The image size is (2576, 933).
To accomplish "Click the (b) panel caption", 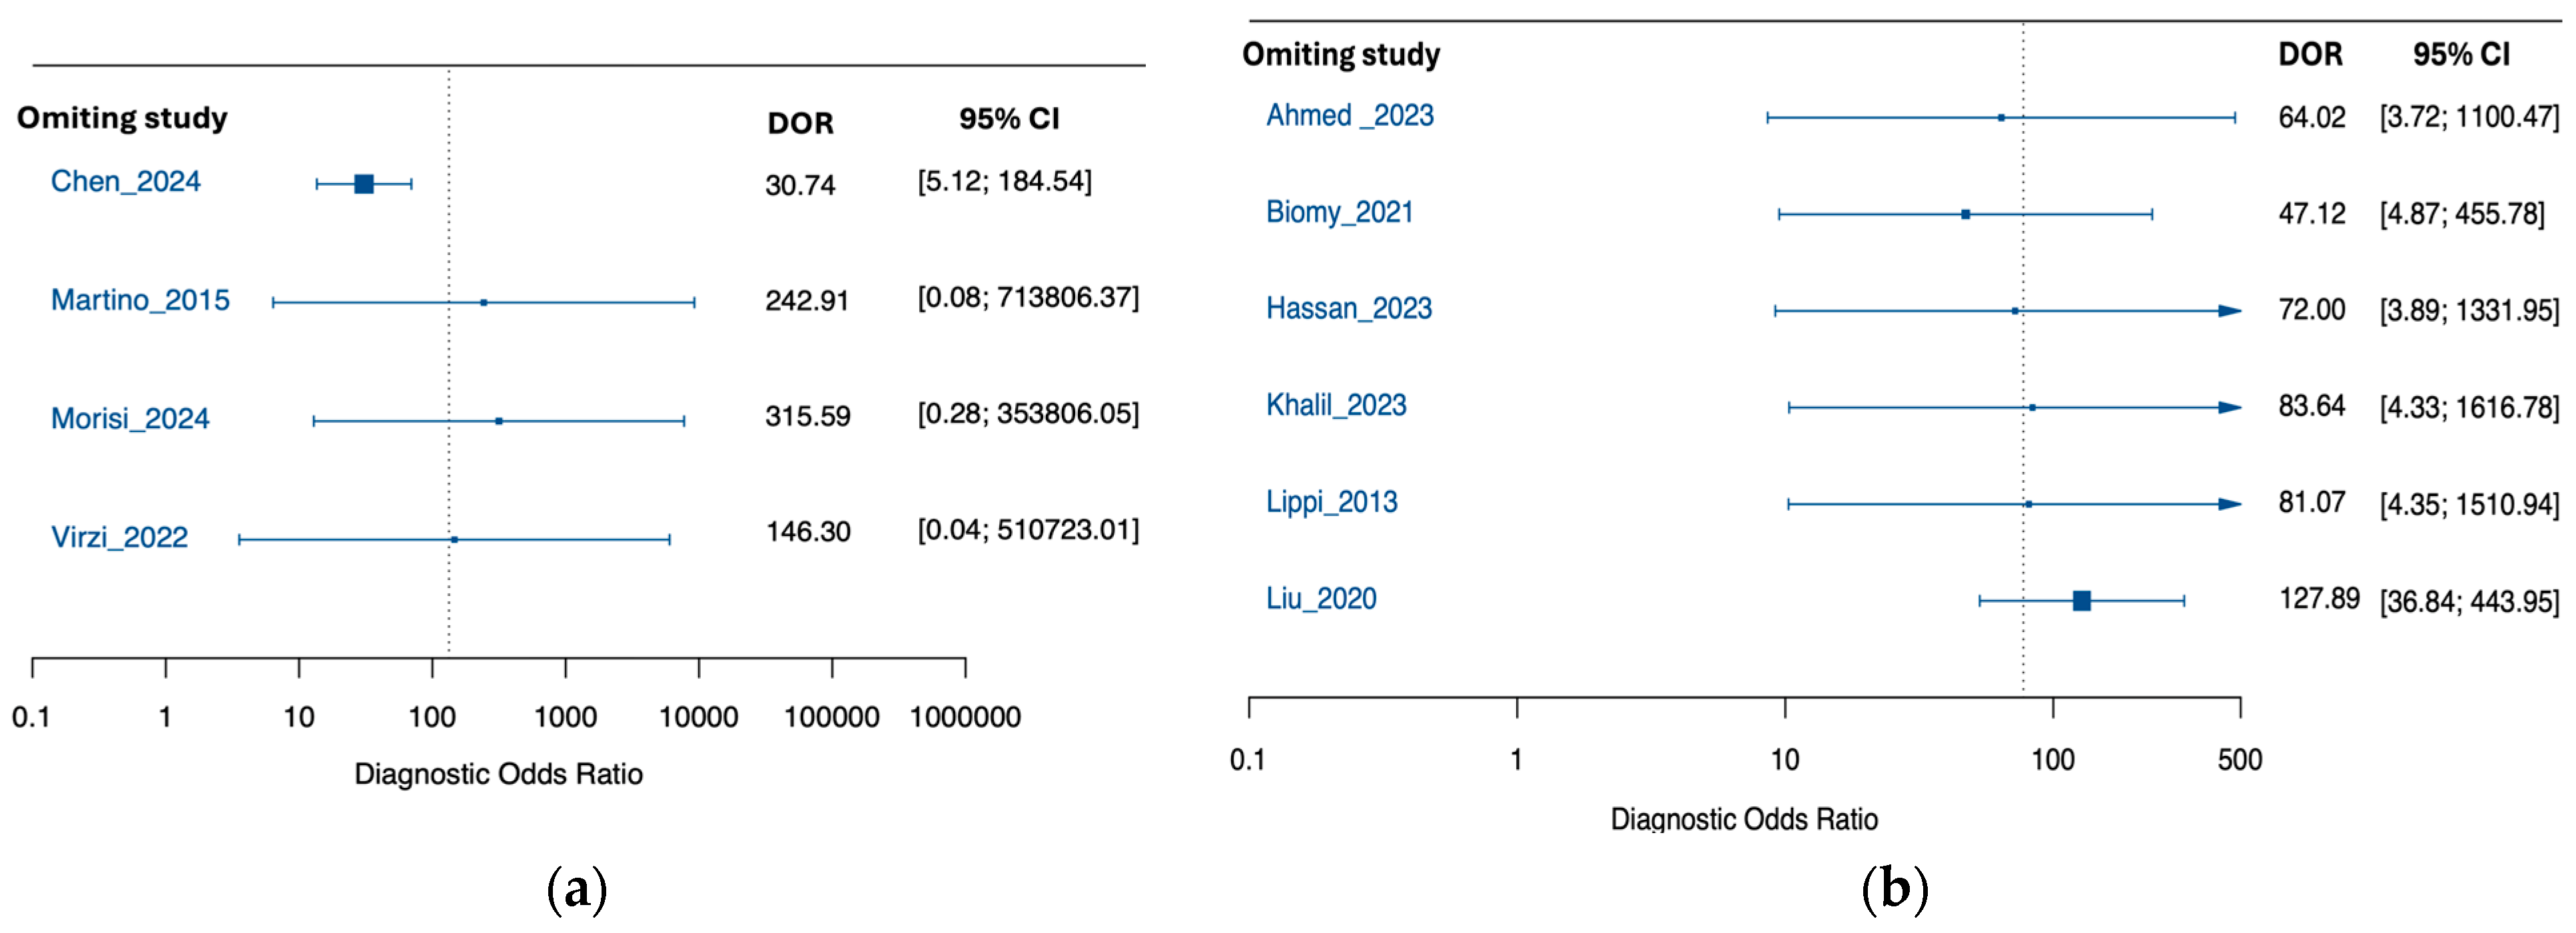I will (1894, 888).
